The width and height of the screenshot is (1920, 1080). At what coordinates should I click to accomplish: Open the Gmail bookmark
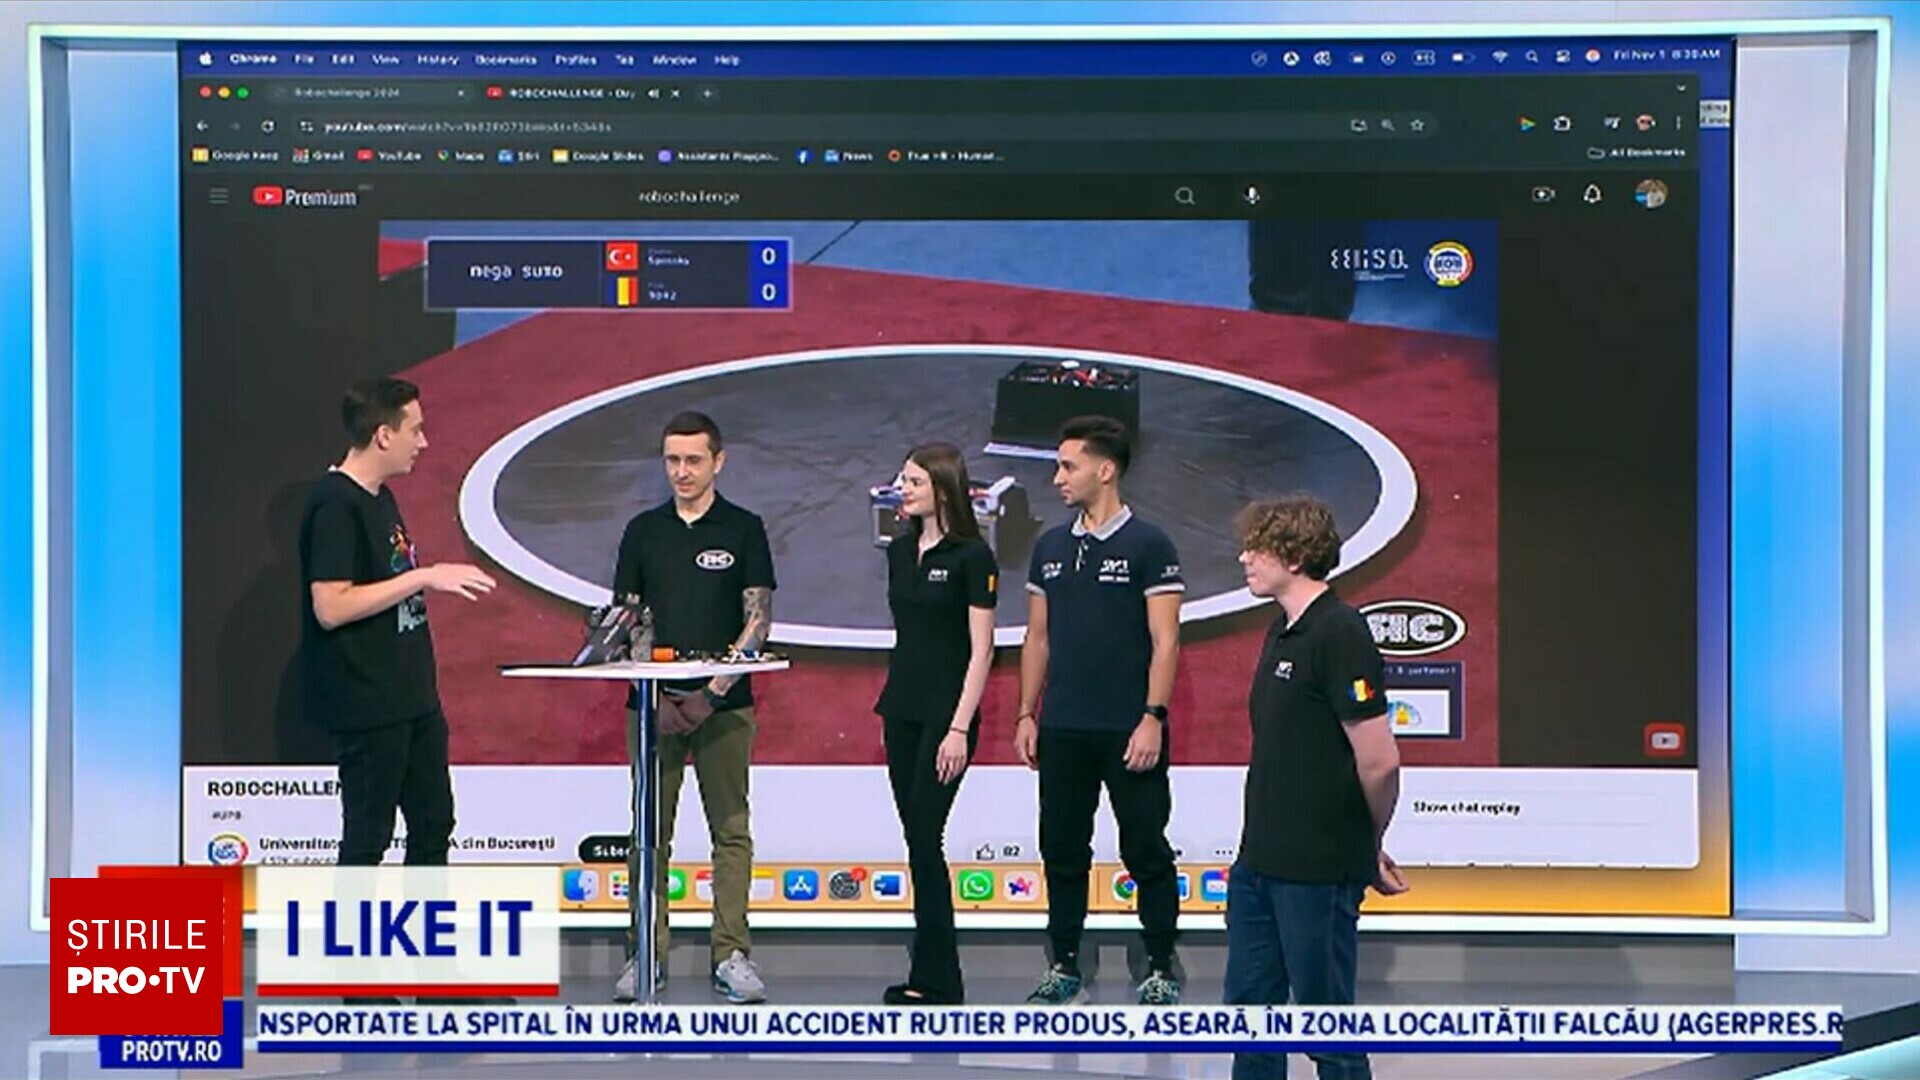318,155
